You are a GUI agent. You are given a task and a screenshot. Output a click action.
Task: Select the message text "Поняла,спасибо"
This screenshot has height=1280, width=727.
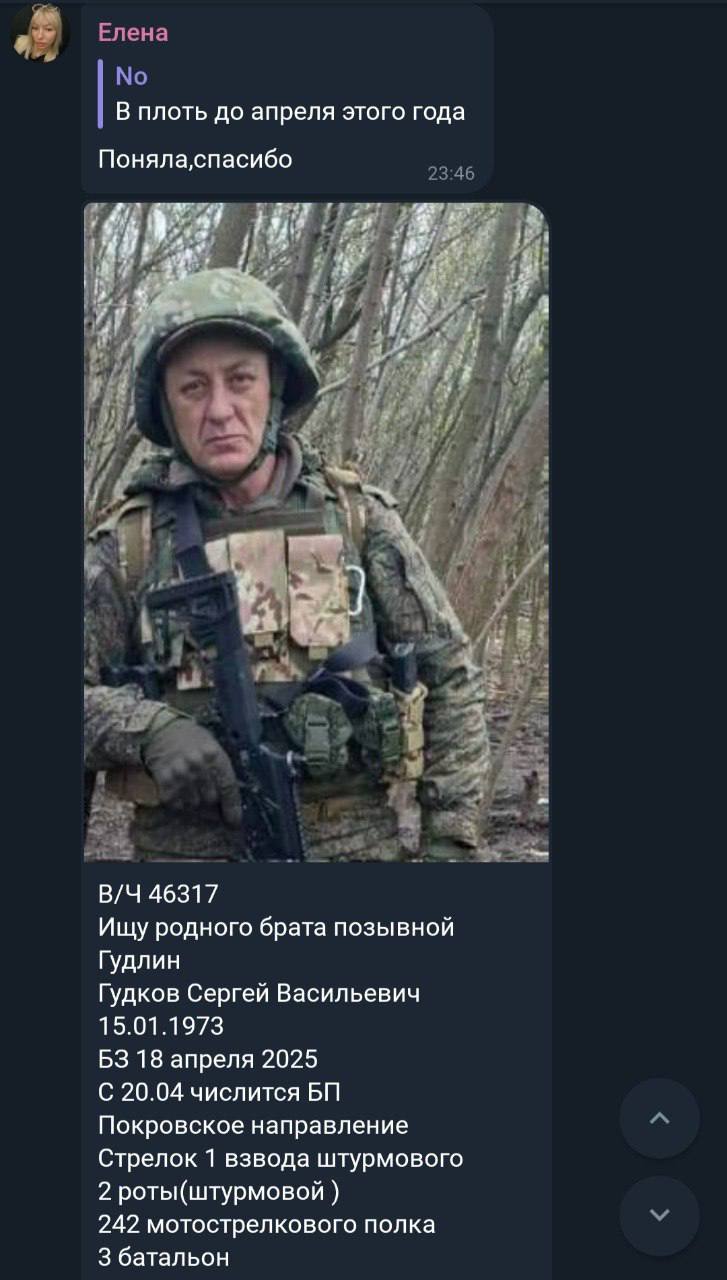[x=195, y=159]
